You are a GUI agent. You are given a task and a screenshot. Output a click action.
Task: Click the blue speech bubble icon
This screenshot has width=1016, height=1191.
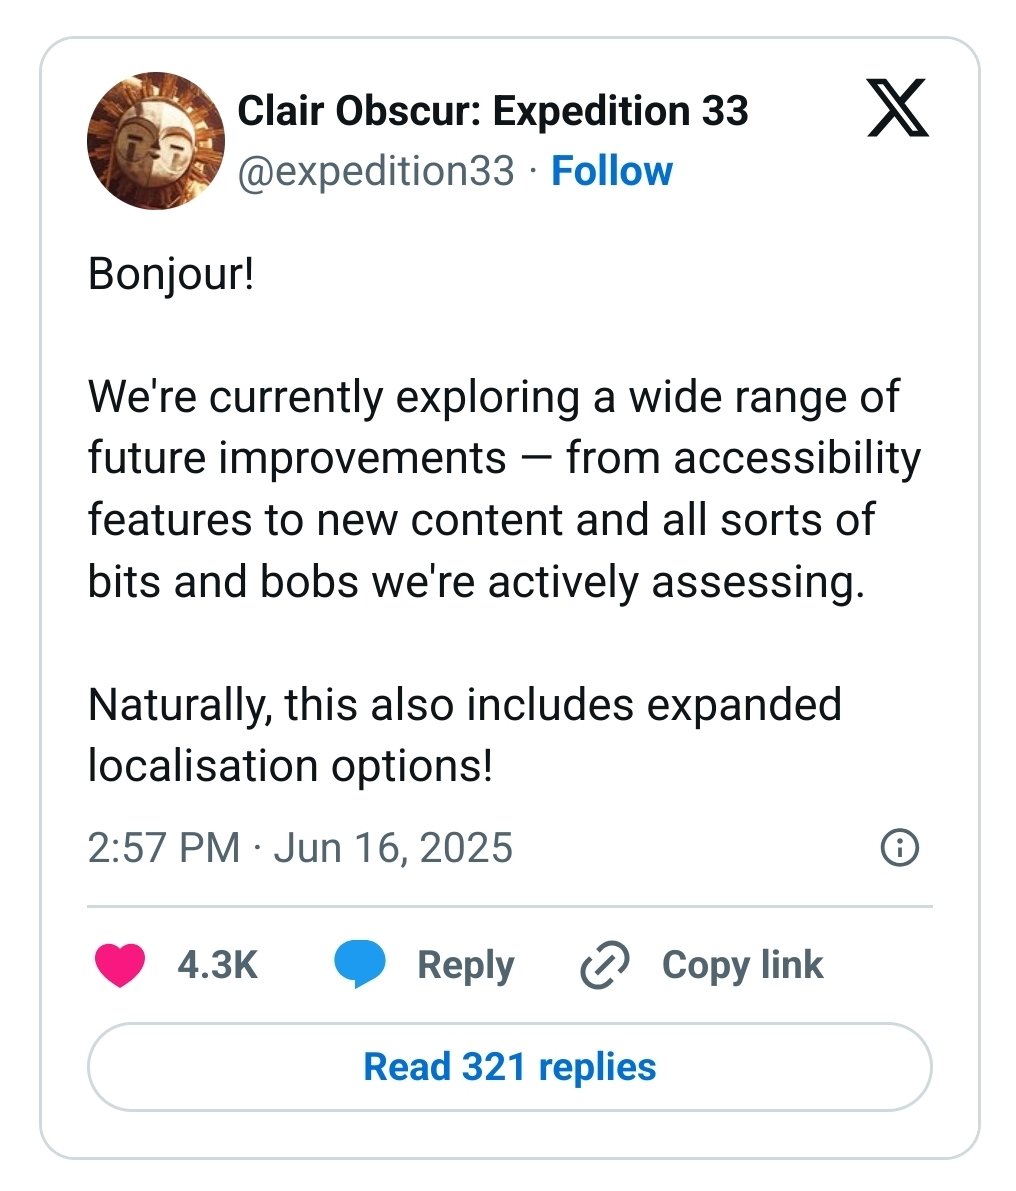point(360,964)
